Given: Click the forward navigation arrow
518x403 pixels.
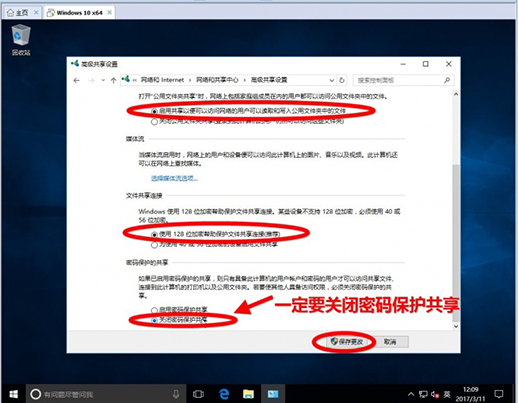Looking at the screenshot, I should [91, 80].
